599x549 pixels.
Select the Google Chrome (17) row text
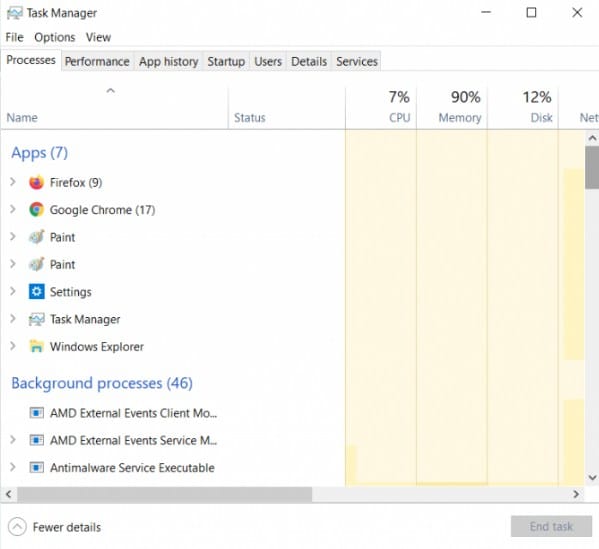coord(102,210)
